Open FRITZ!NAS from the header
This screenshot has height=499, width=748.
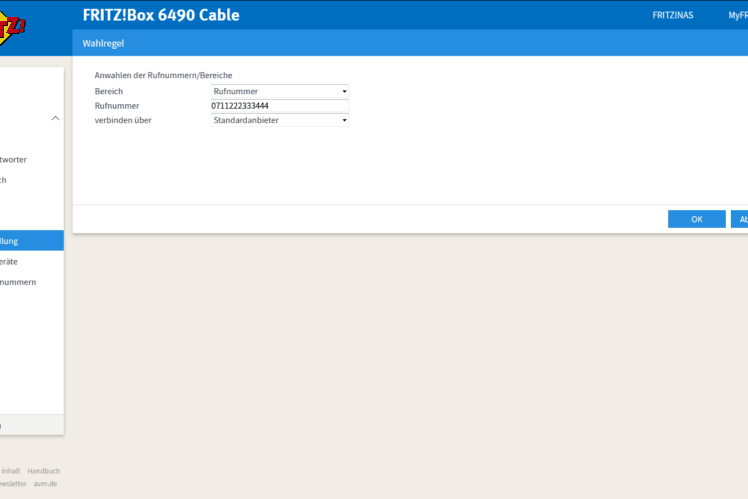(x=673, y=15)
